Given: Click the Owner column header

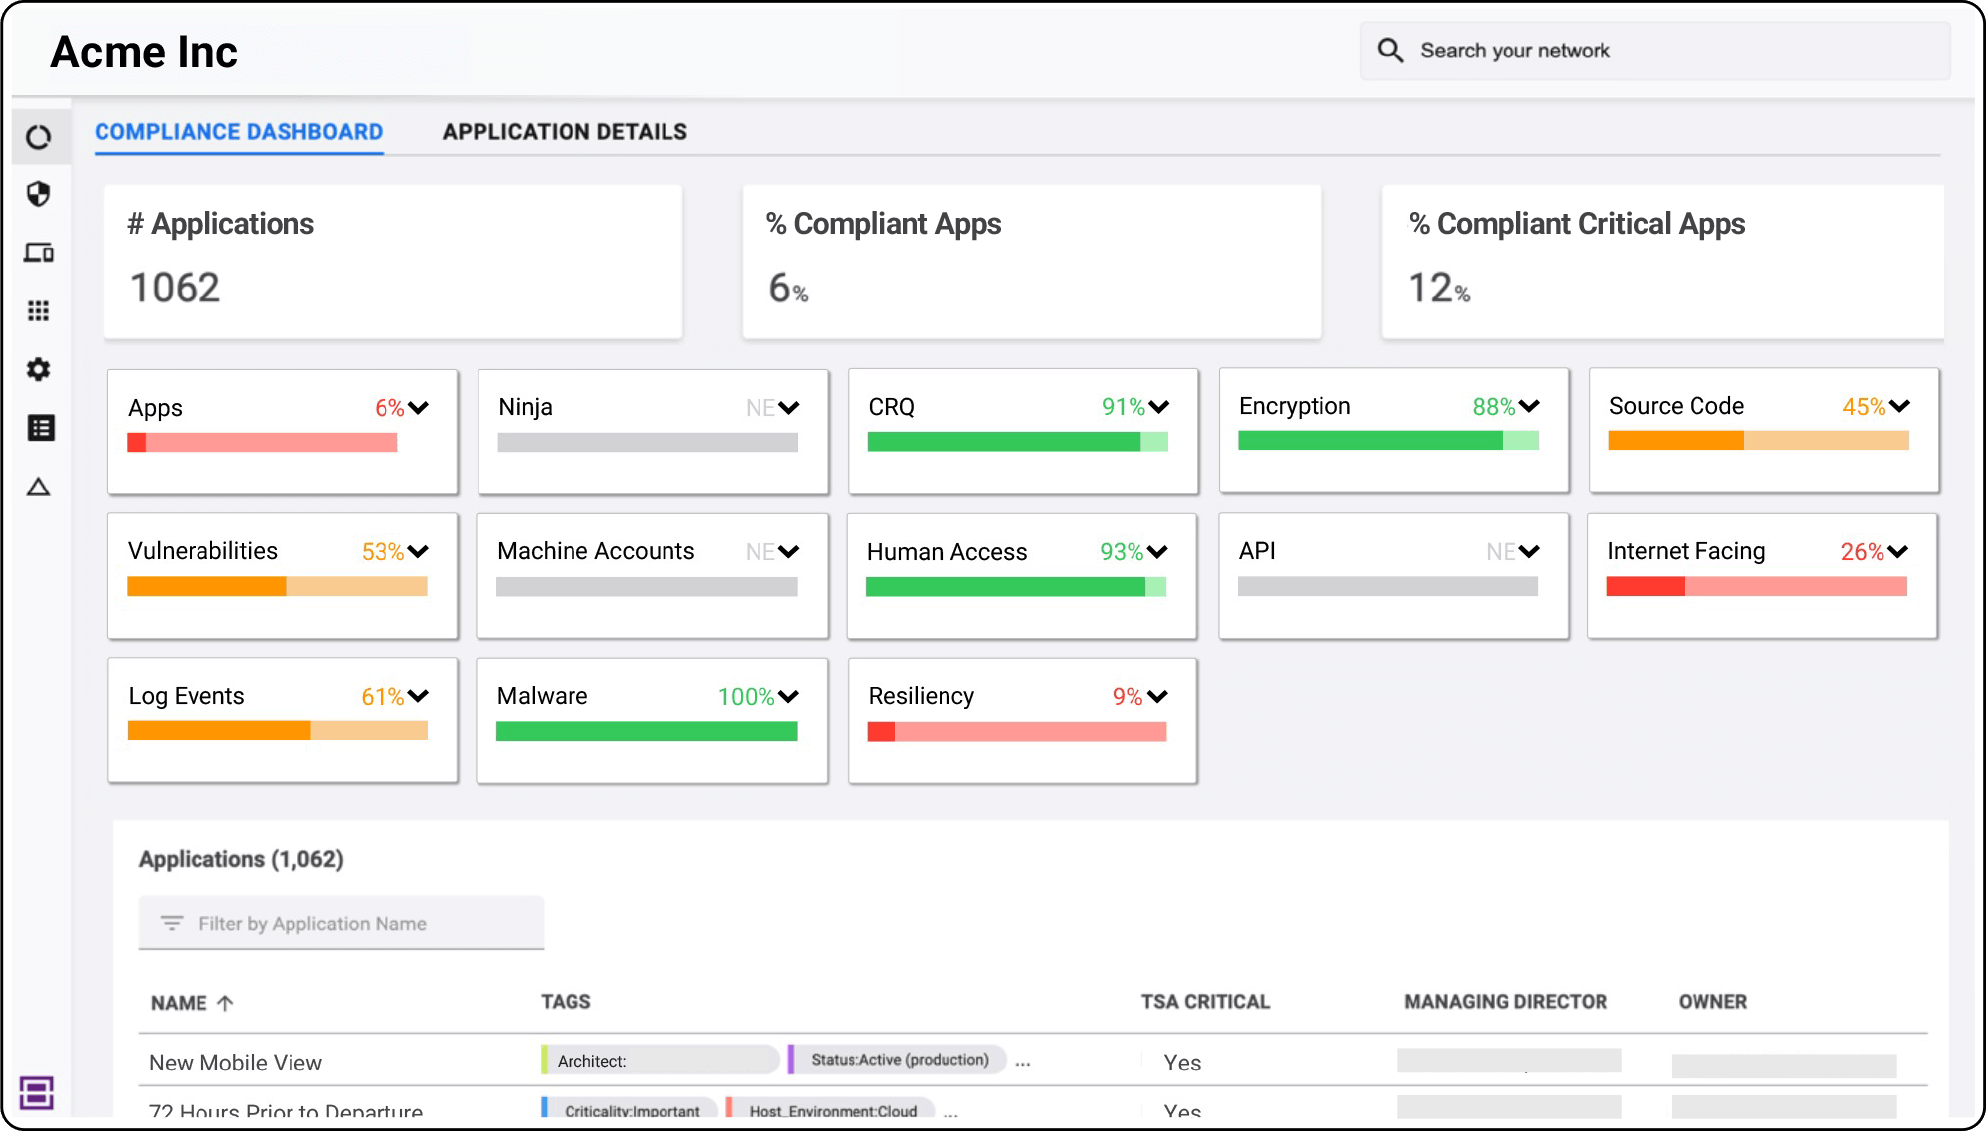Looking at the screenshot, I should coord(1713,1002).
